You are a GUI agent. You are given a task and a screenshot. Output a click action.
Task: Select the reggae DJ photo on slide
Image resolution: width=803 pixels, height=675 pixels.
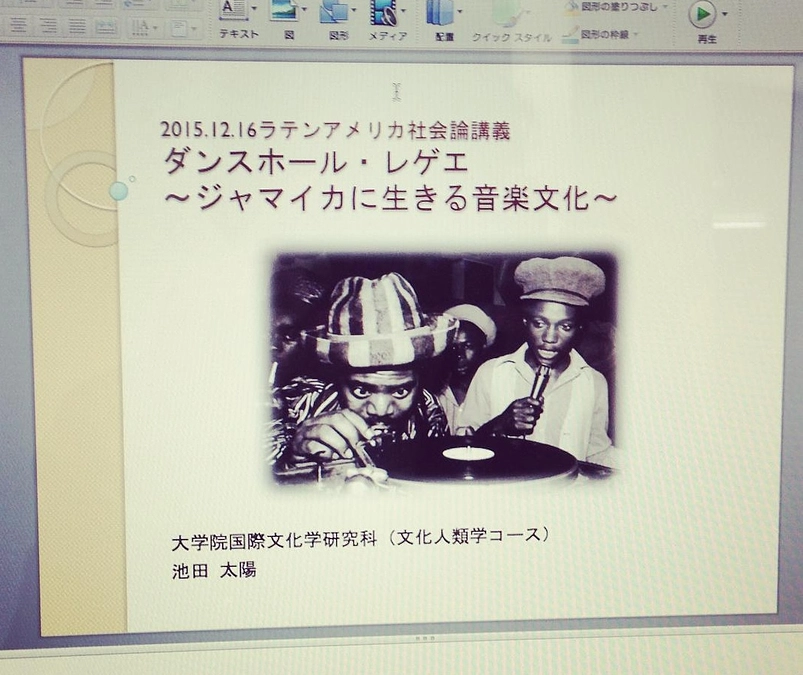pyautogui.click(x=443, y=368)
